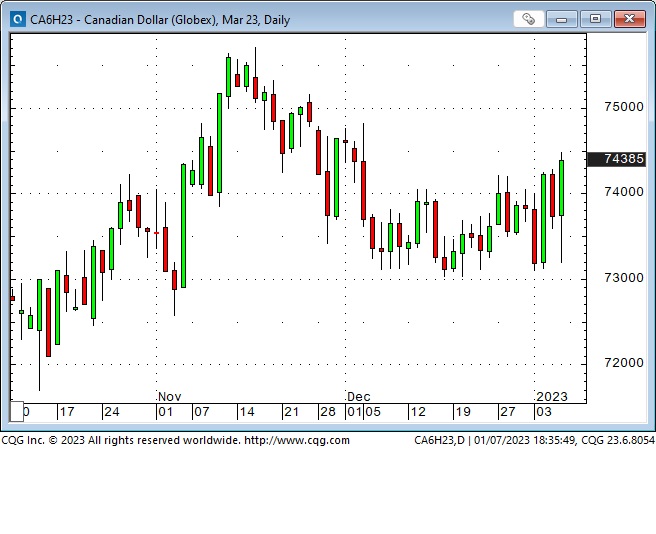Minimize the CA6H23 chart window
The height and width of the screenshot is (534, 656).
point(561,19)
